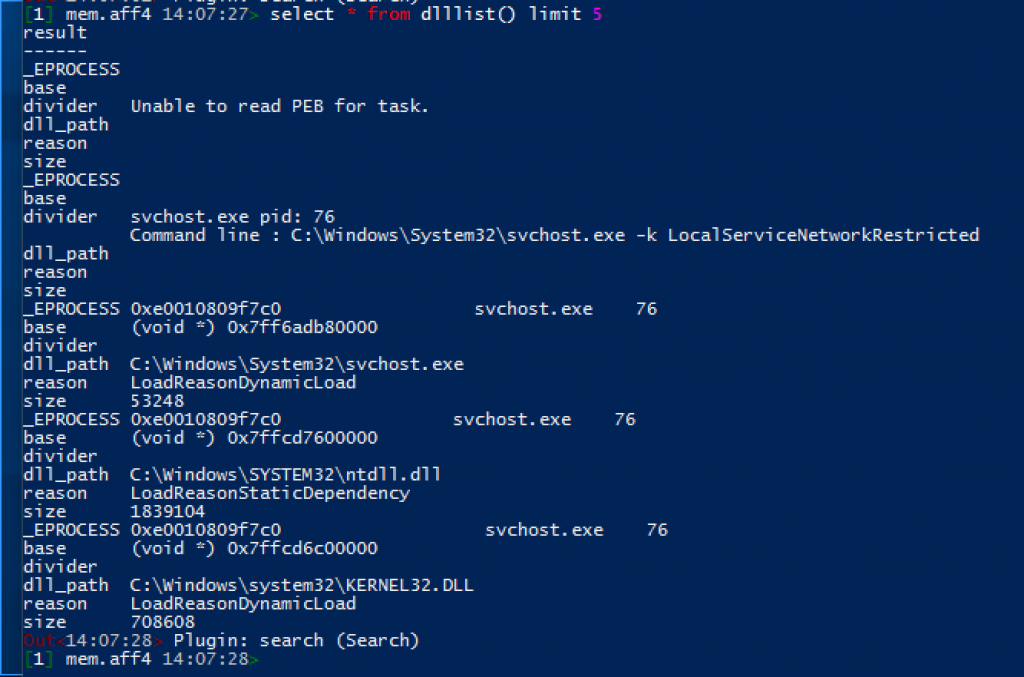Click the "Unable to read PEB for task." message
The height and width of the screenshot is (677, 1024).
[x=279, y=106]
